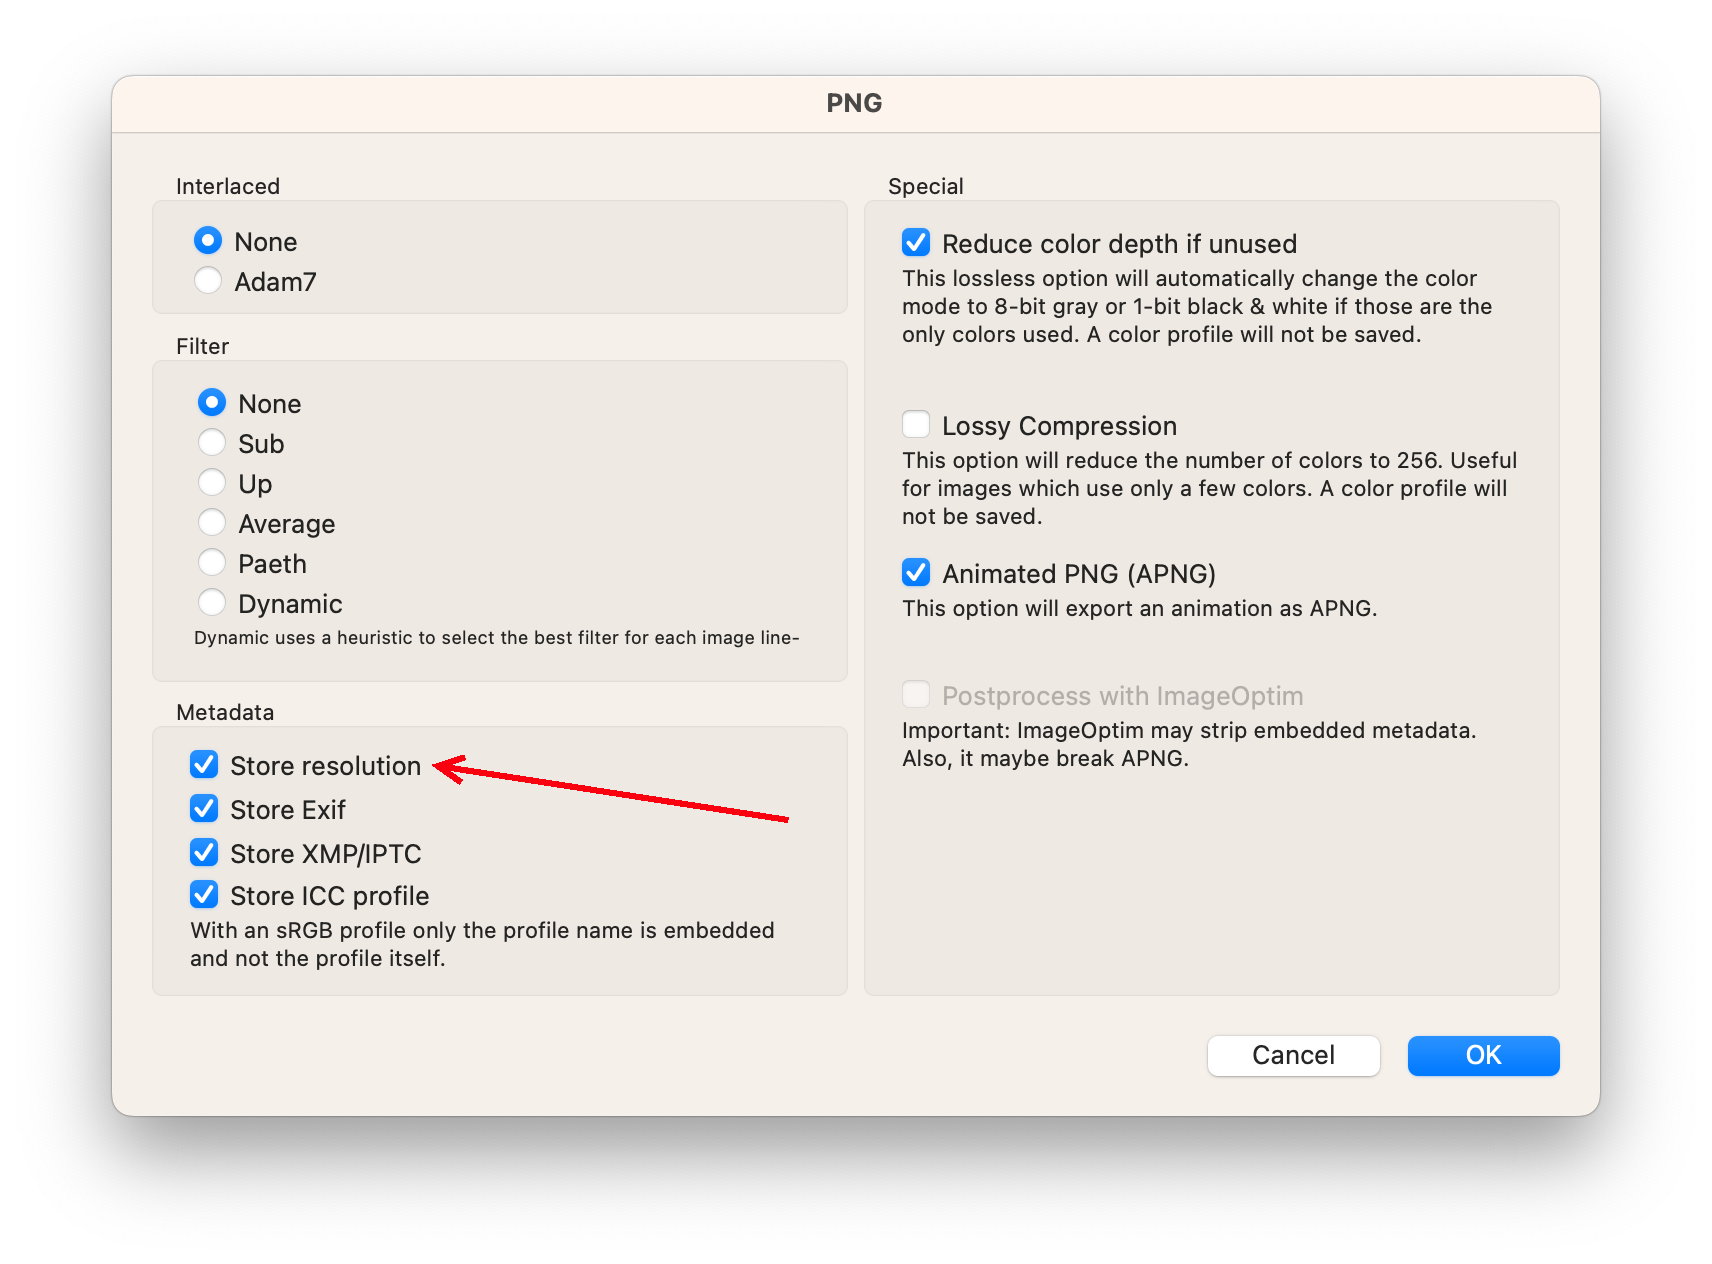Enable Lossy Compression checkbox
Screen dimensions: 1712x1264
916,425
